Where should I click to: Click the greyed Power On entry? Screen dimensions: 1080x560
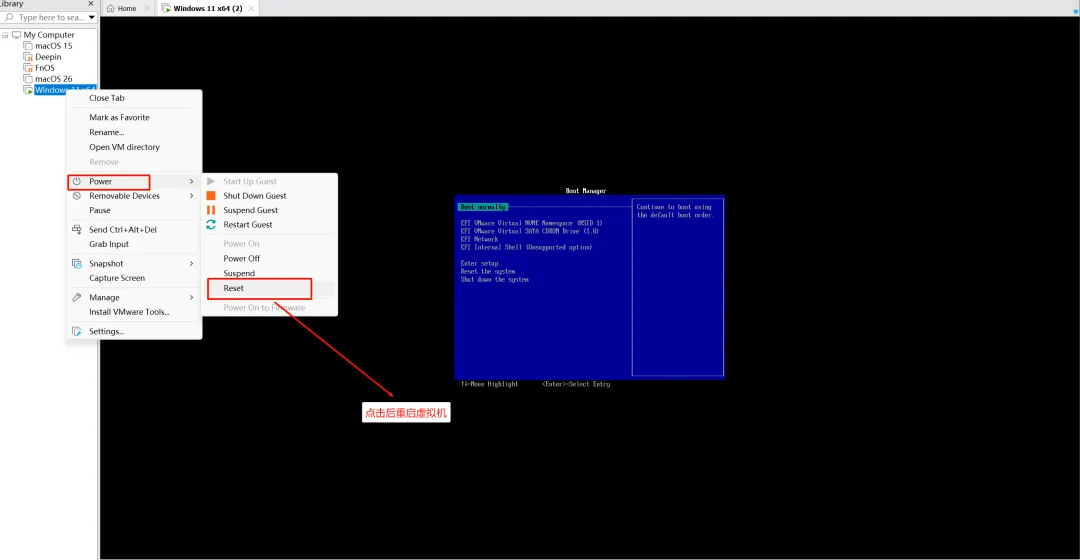point(241,243)
